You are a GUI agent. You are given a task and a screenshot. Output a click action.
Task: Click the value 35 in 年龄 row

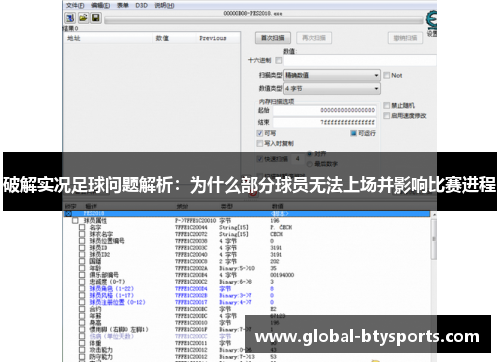[x=273, y=268]
